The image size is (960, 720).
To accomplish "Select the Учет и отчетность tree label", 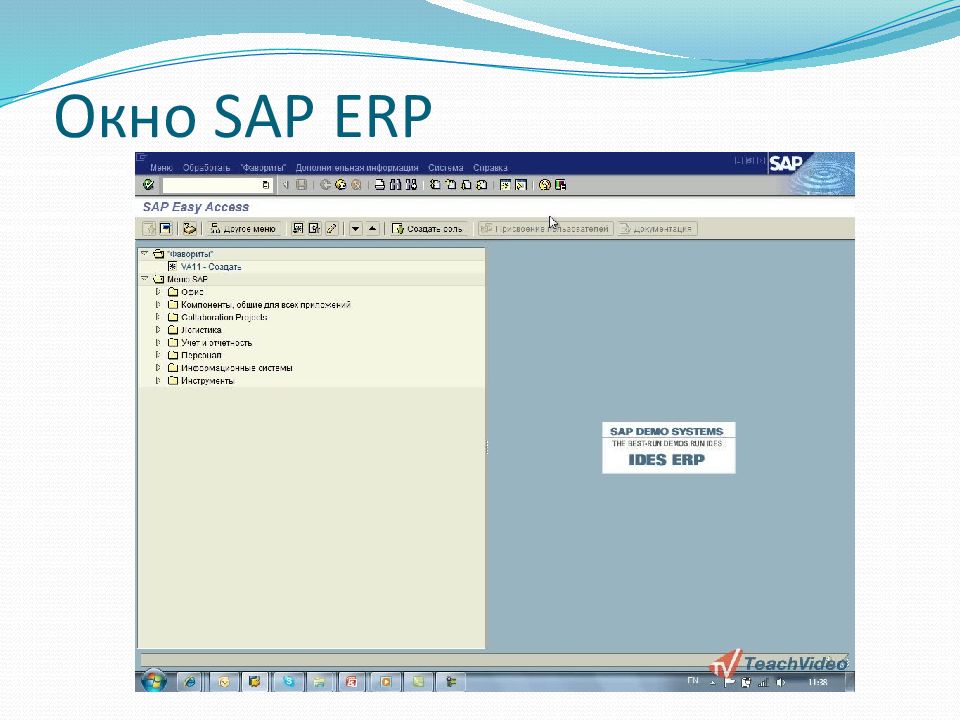I will pyautogui.click(x=216, y=342).
